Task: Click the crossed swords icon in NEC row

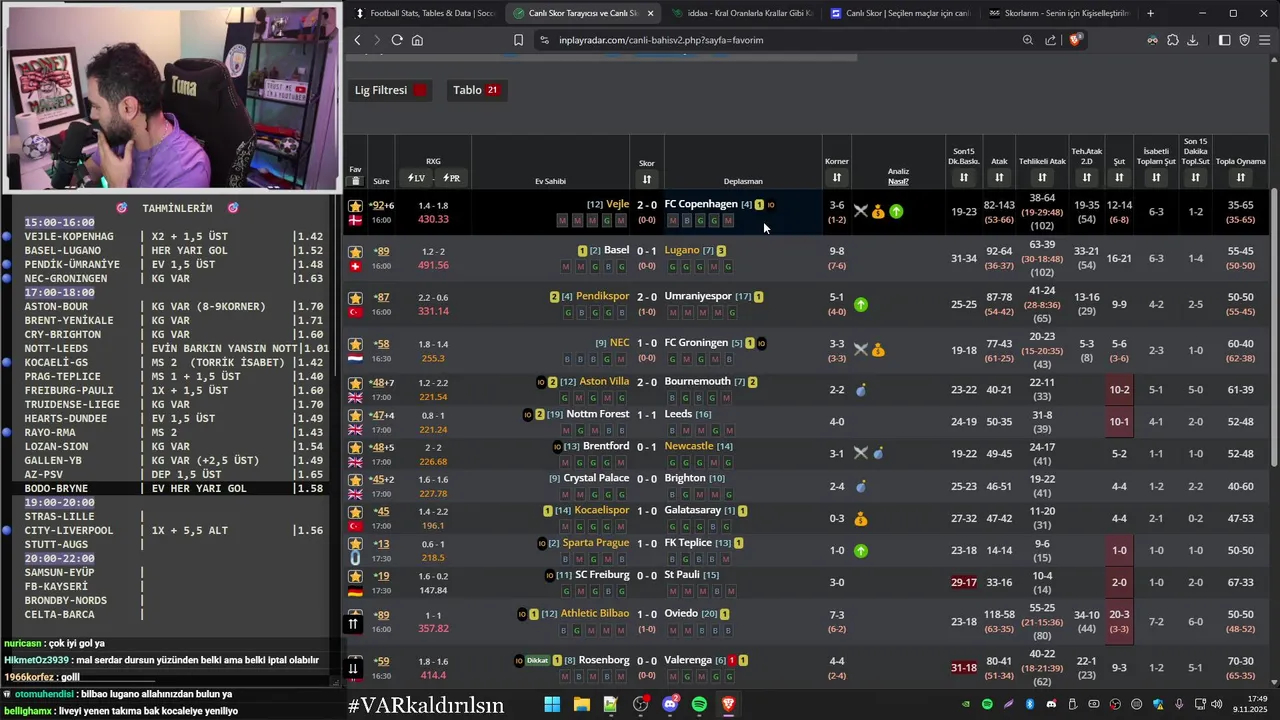Action: pyautogui.click(x=860, y=350)
